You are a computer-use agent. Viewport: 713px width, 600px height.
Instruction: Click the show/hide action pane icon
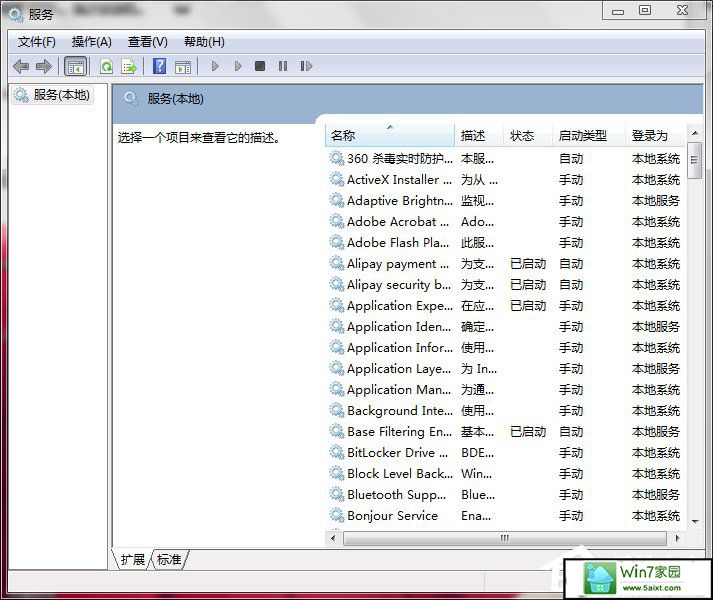point(183,66)
